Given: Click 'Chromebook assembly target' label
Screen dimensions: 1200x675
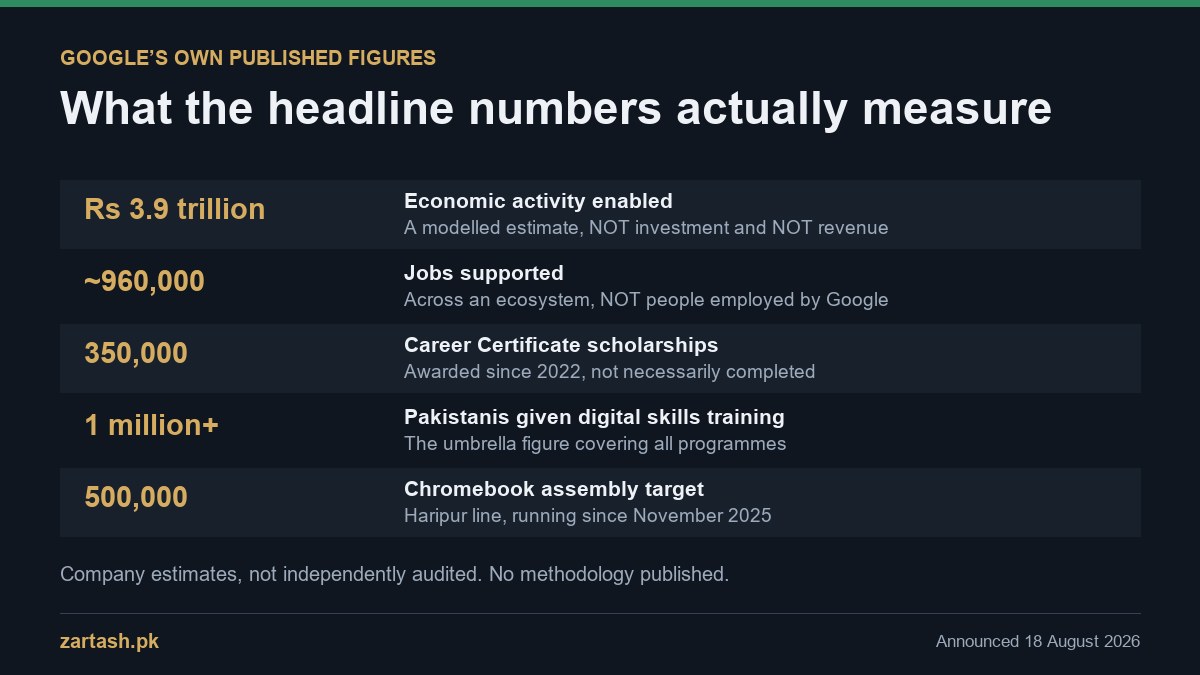Looking at the screenshot, I should 554,489.
